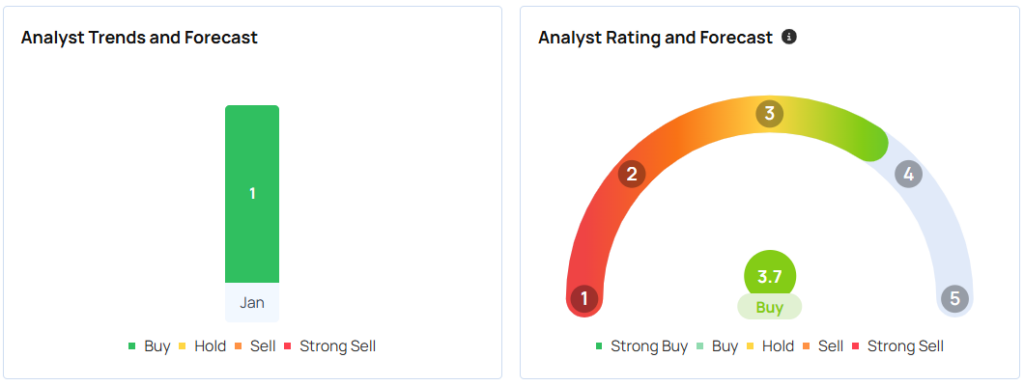Image resolution: width=1024 pixels, height=386 pixels.
Task: Click the 3.7 rating score circle
Action: click(770, 276)
